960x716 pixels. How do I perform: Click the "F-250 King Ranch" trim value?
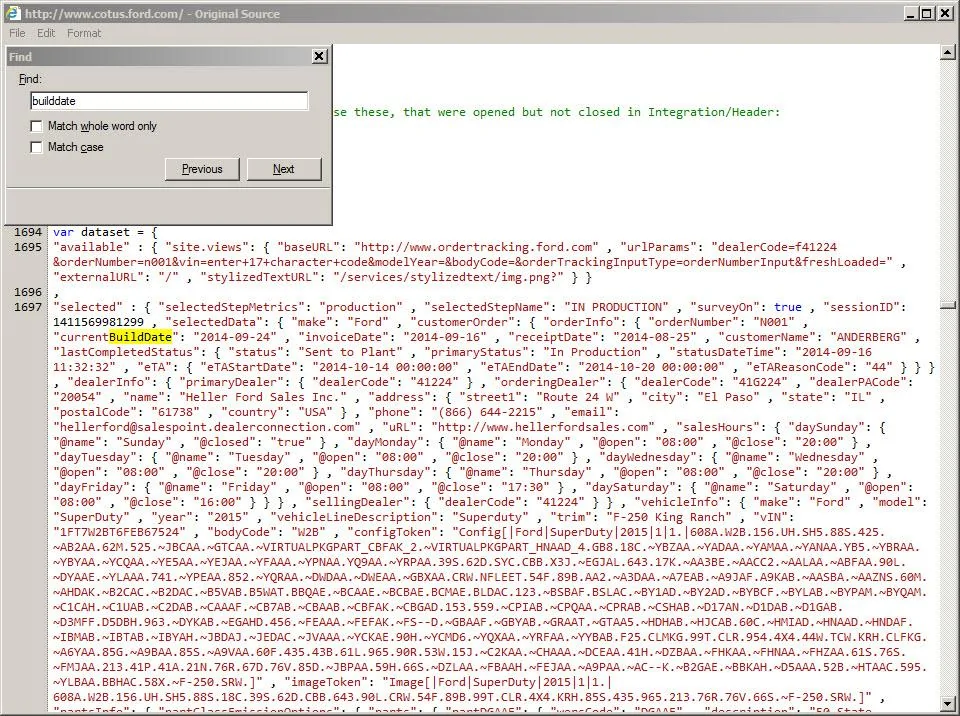(669, 517)
